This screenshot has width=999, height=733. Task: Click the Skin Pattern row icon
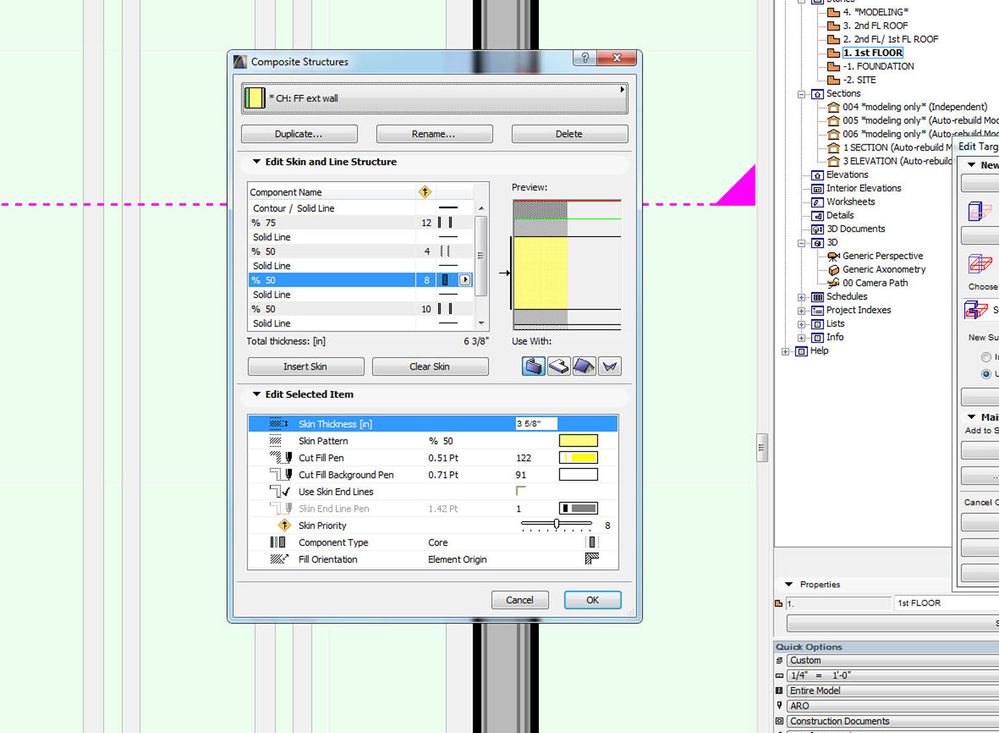275,441
